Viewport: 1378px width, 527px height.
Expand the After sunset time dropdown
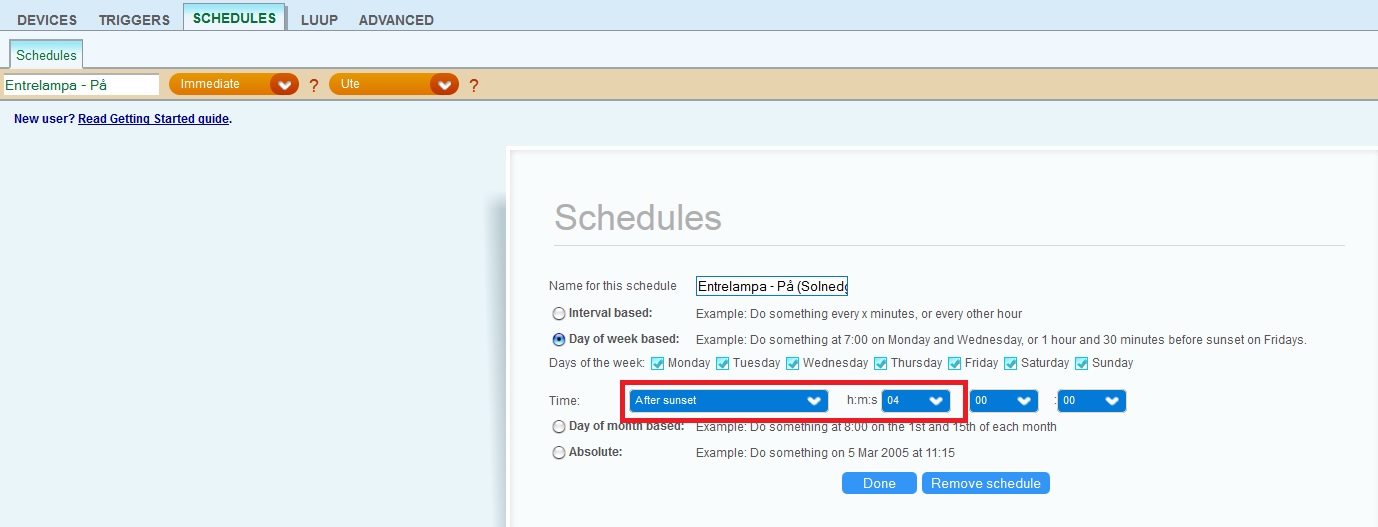pos(728,400)
